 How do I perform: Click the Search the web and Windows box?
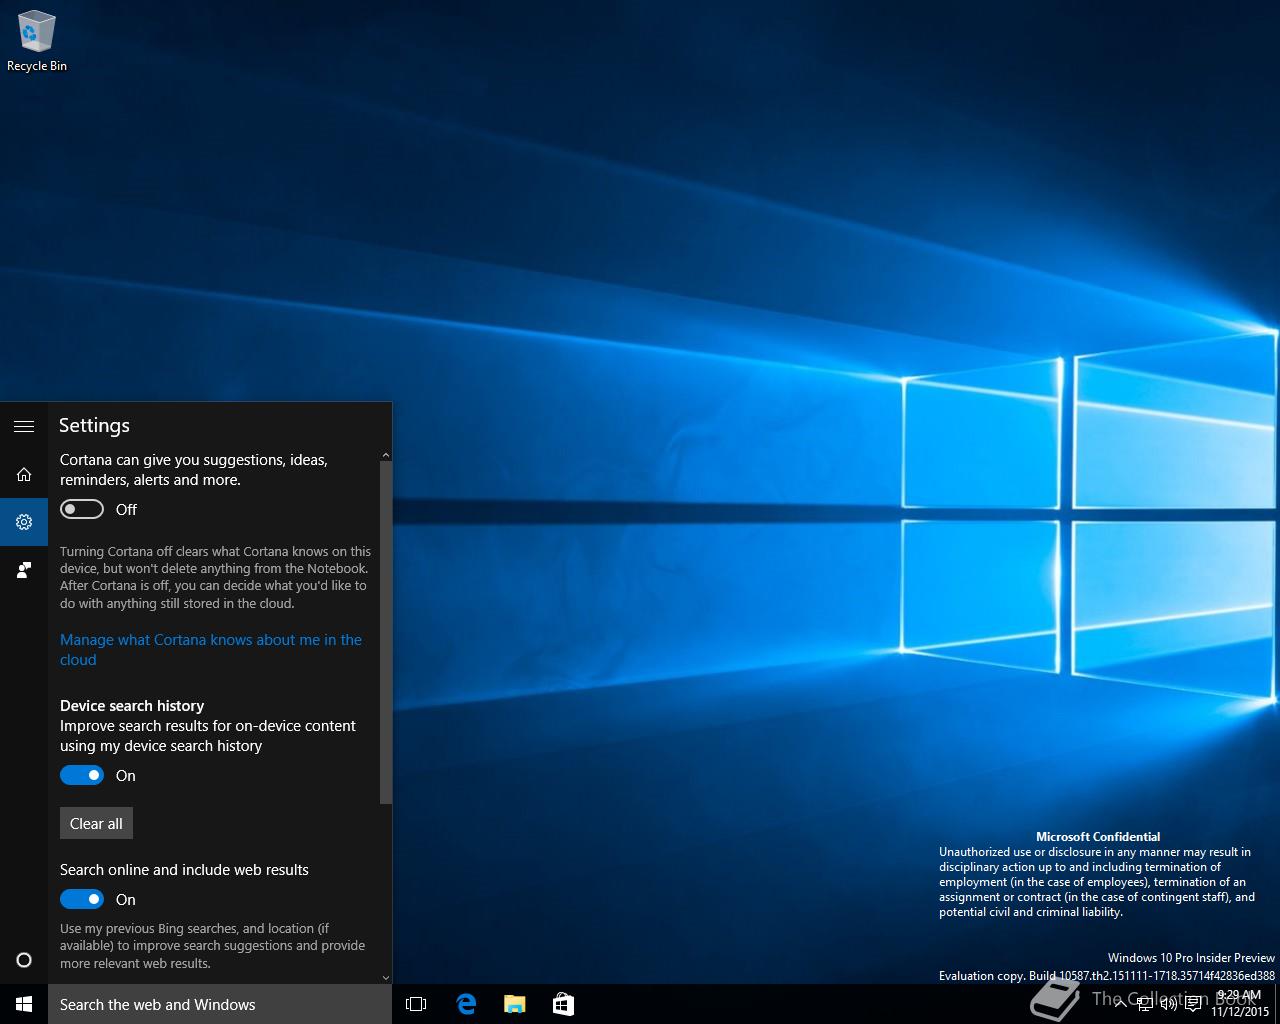coord(220,1004)
